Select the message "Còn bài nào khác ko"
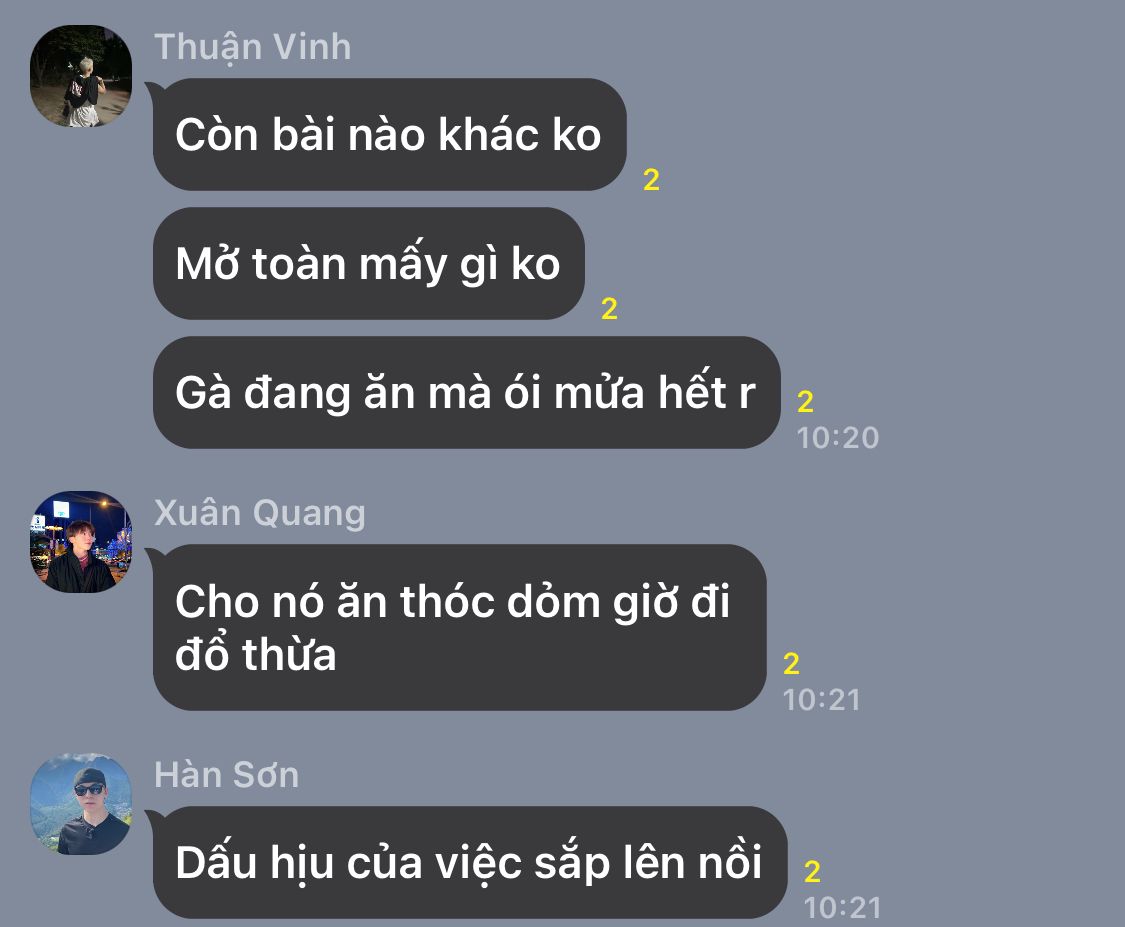The image size is (1125, 927). point(390,134)
